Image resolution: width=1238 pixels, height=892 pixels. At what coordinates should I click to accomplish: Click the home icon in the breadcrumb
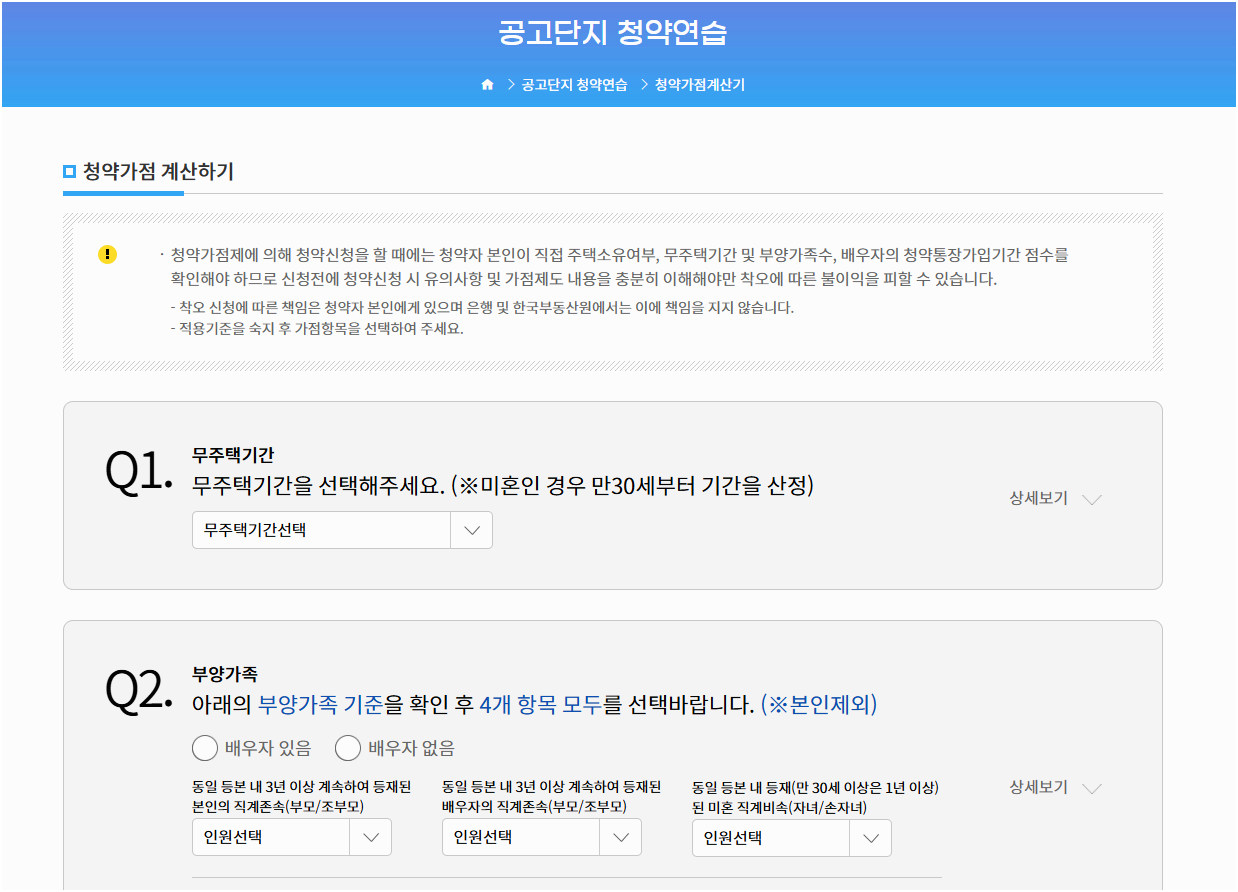point(487,85)
